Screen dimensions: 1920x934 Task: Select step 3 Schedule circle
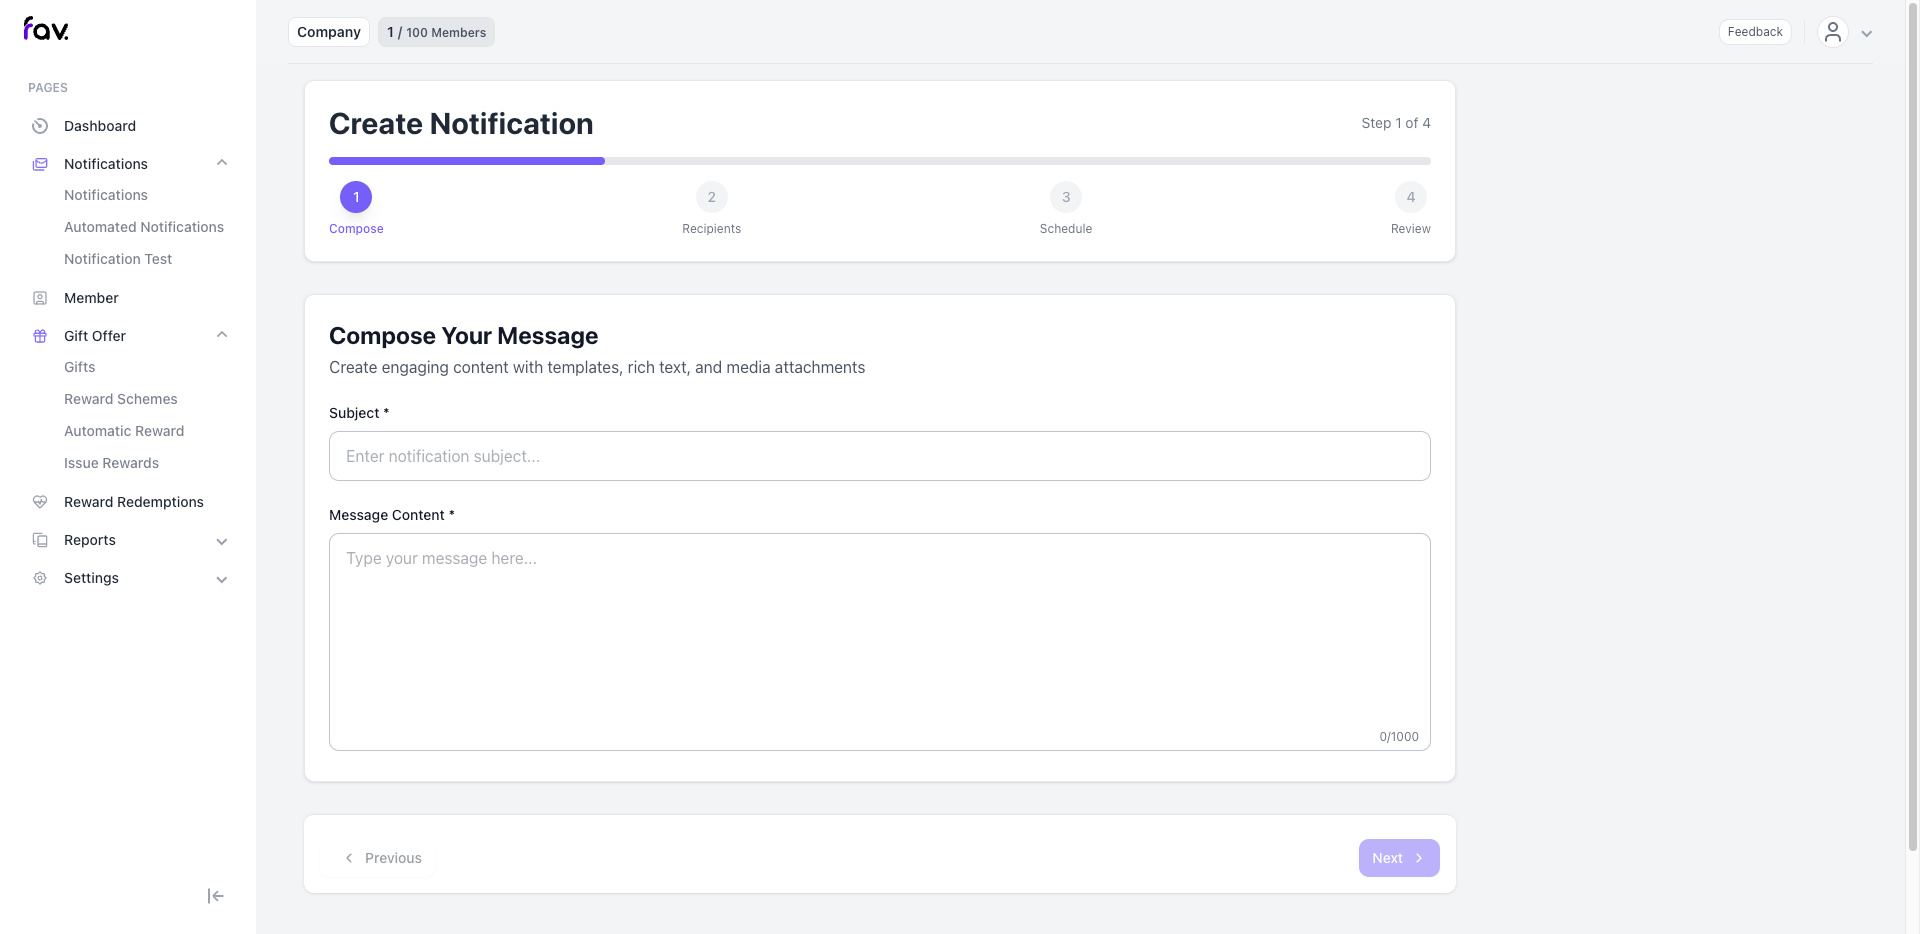1066,197
